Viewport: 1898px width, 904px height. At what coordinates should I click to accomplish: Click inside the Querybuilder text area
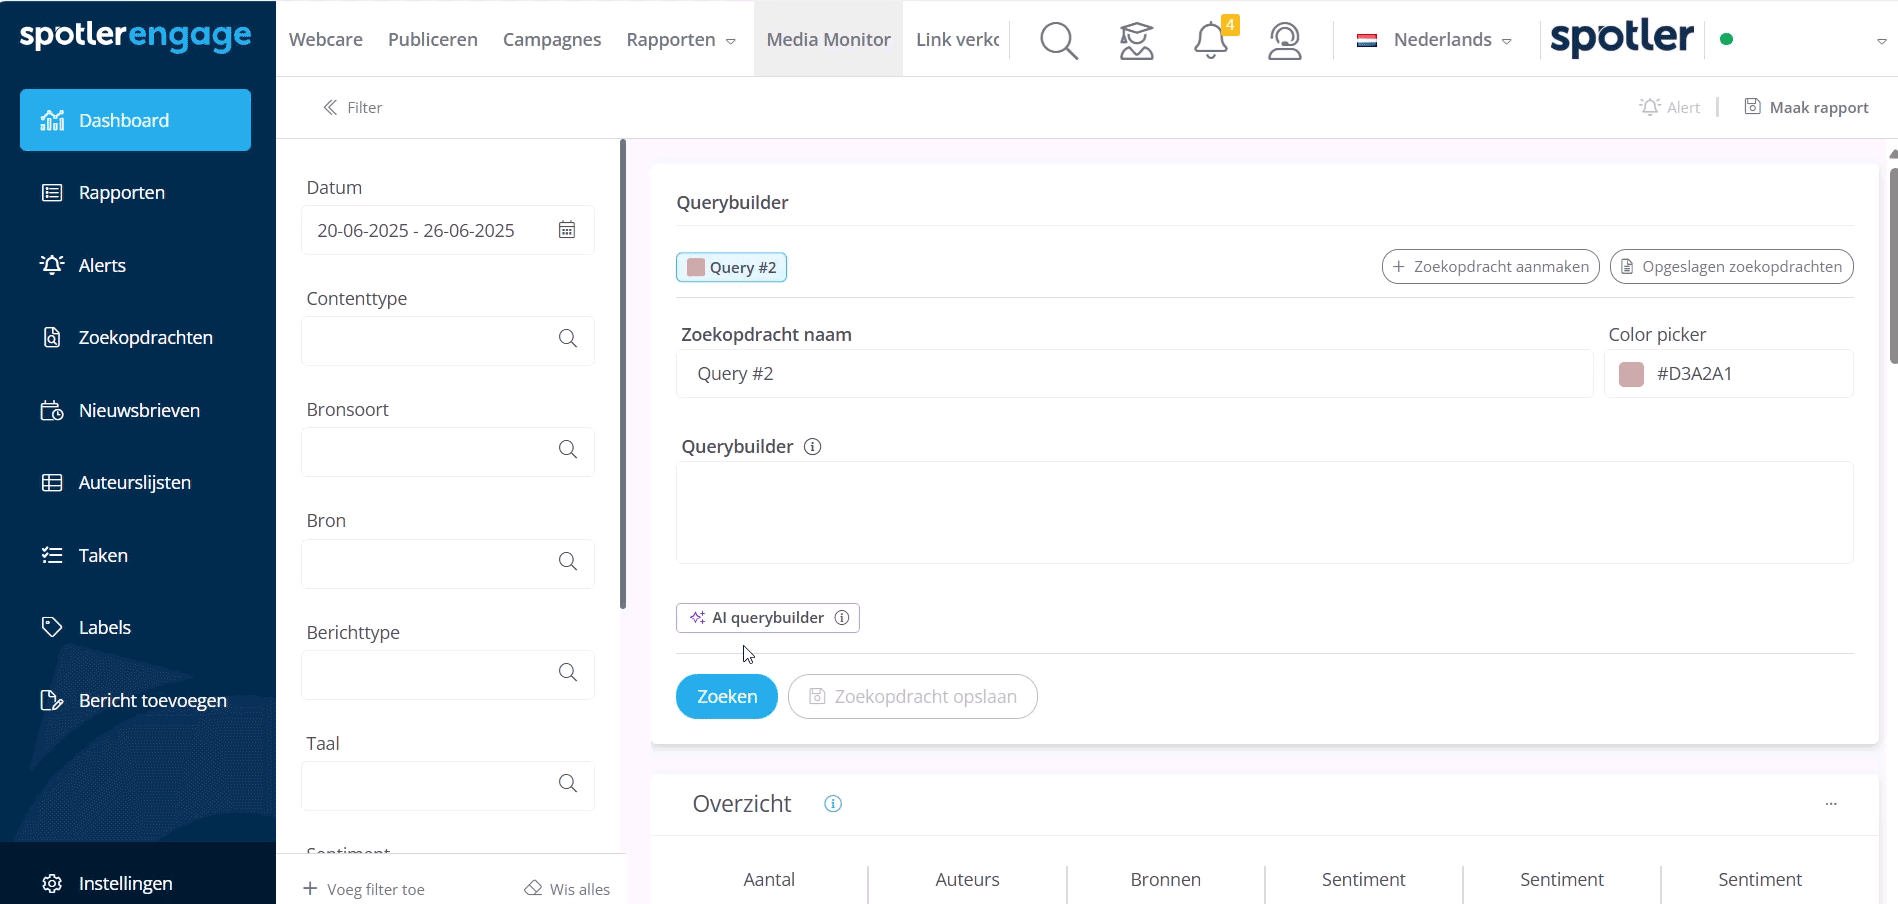pos(1264,512)
